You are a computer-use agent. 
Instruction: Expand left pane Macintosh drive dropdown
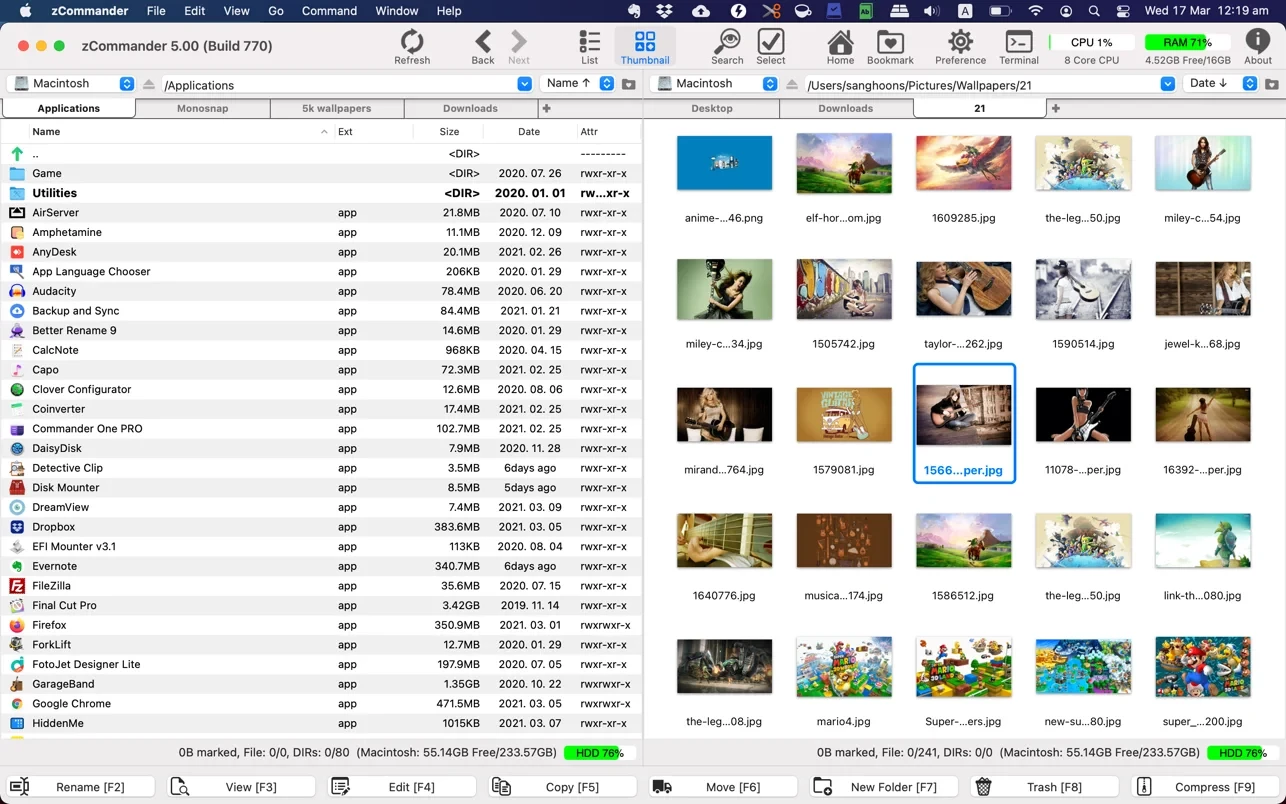pyautogui.click(x=126, y=84)
